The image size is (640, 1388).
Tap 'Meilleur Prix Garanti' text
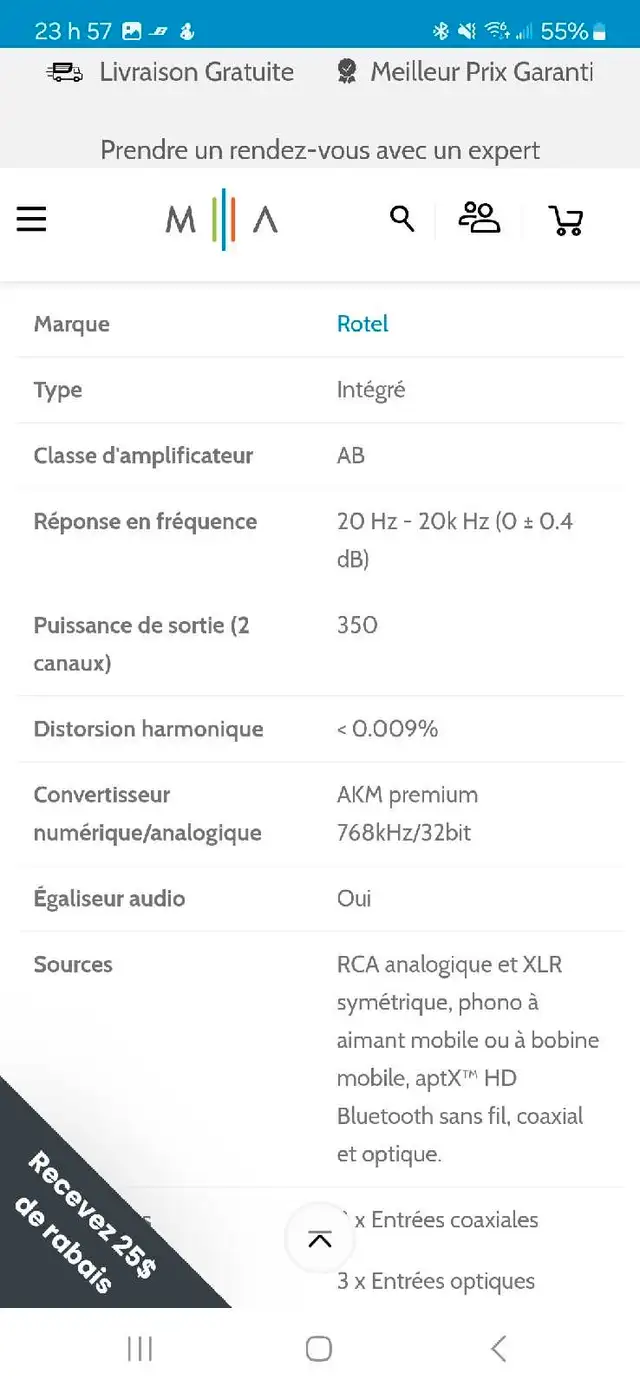(x=482, y=72)
